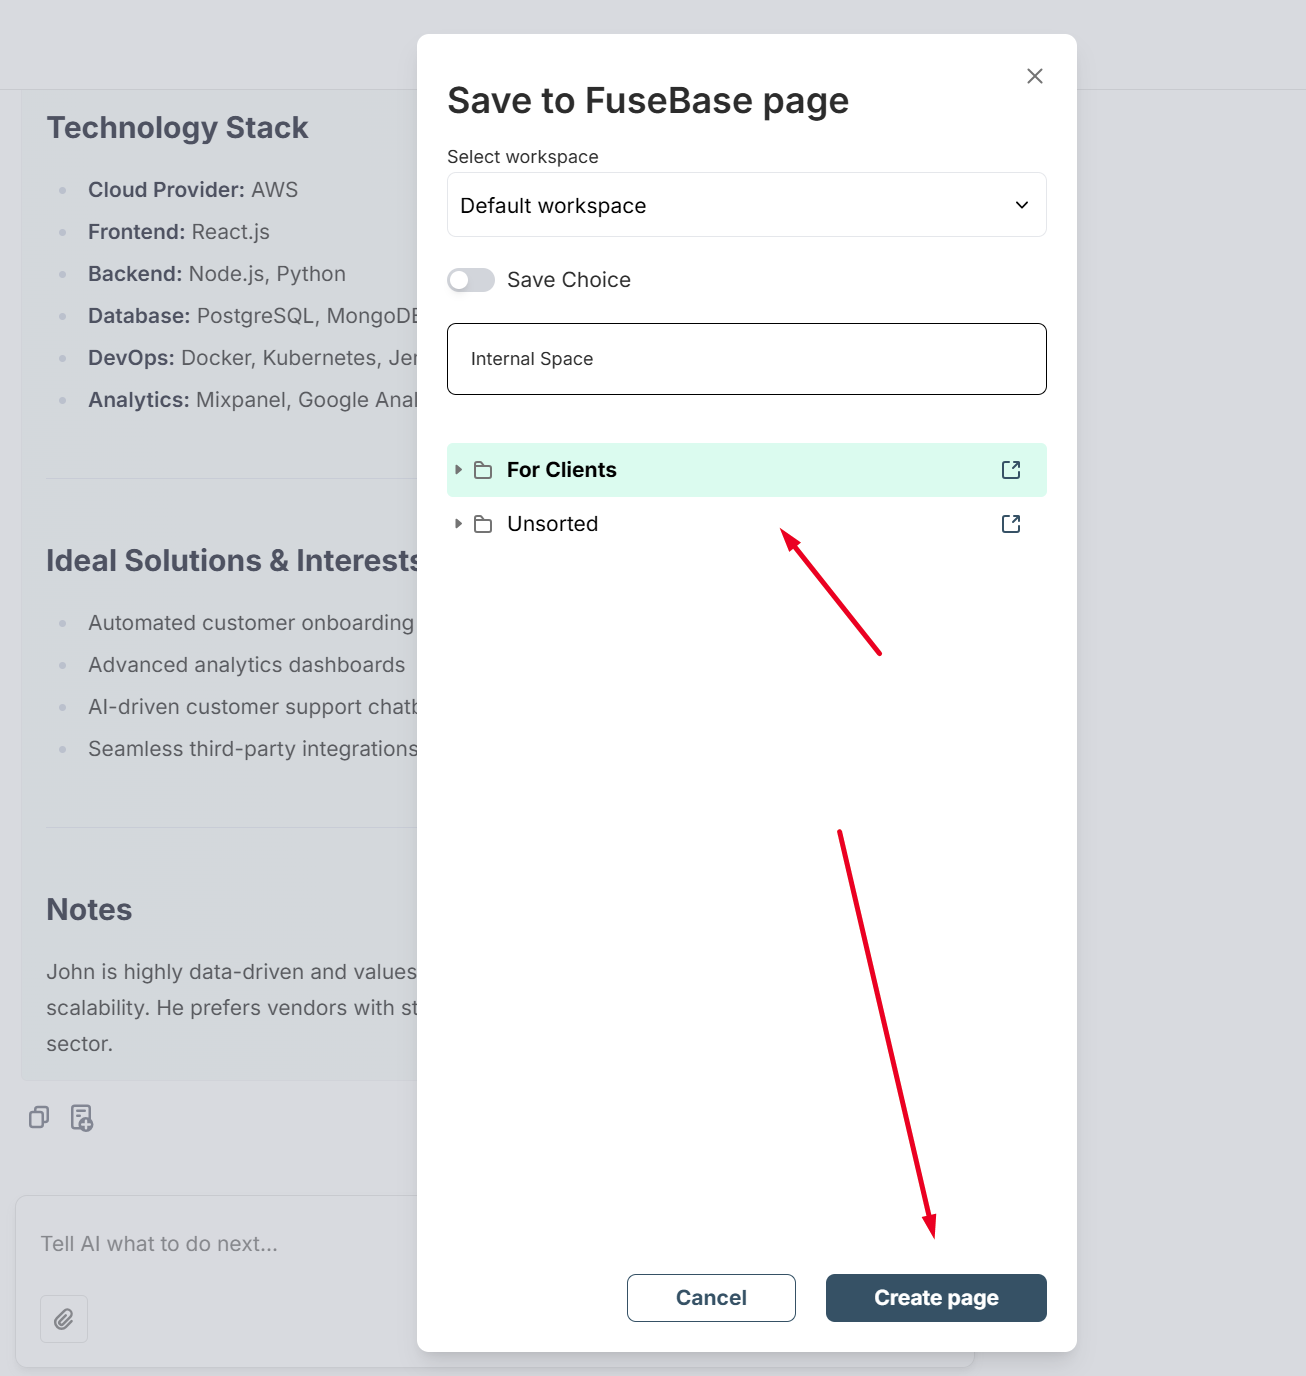Open the Select workspace dropdown

[x=747, y=205]
